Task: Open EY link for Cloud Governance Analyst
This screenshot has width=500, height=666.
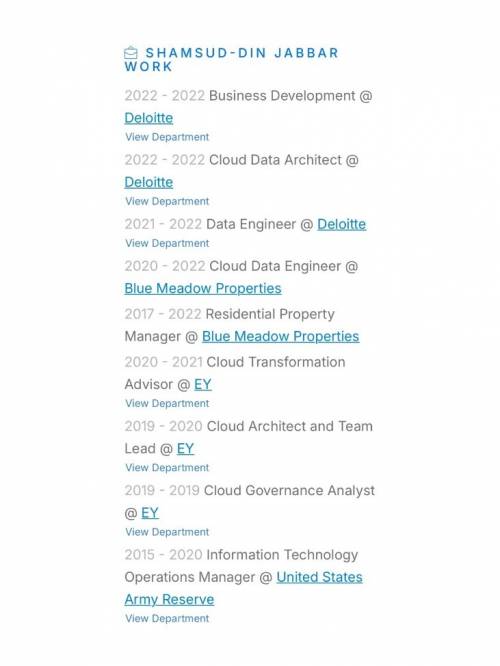Action: [150, 513]
